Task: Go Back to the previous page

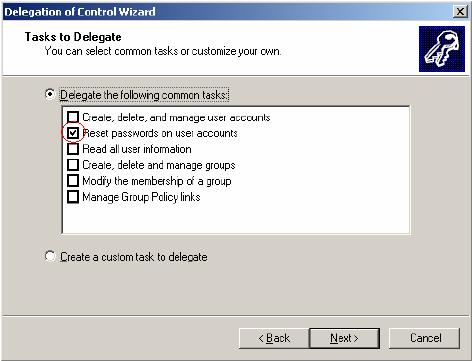Action: pos(274,338)
